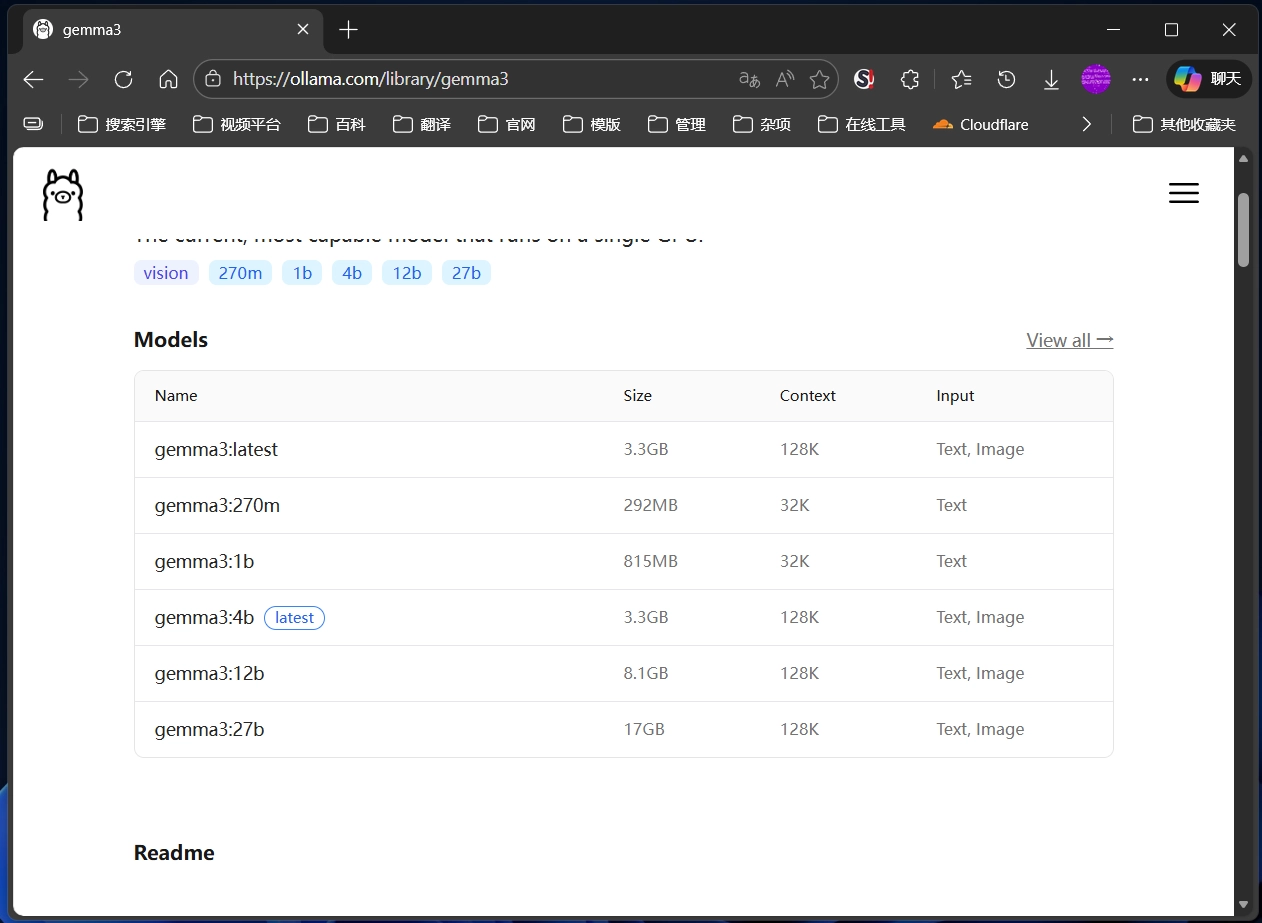1262x923 pixels.
Task: Select the gemma3 browser tab
Action: [172, 30]
